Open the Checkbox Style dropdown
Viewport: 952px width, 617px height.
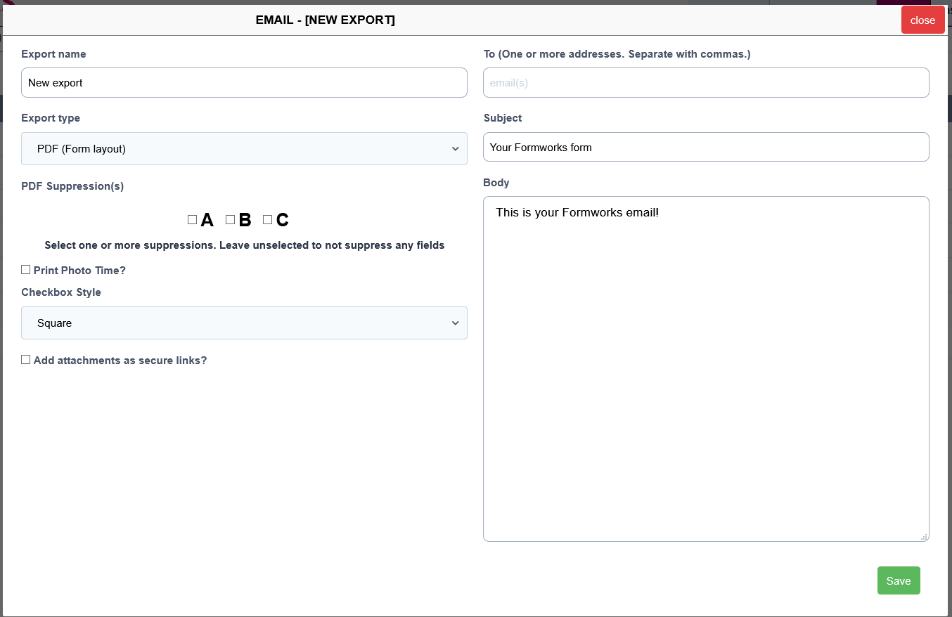point(244,323)
